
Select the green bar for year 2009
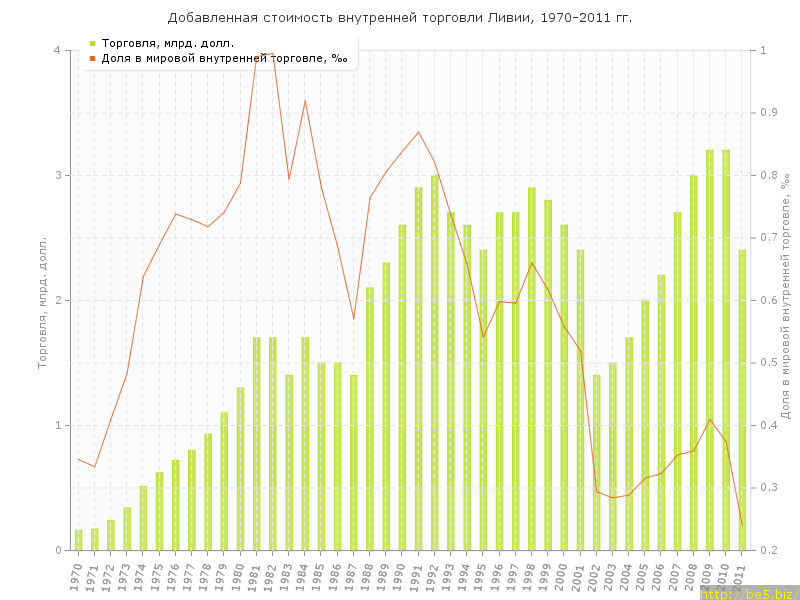(709, 350)
